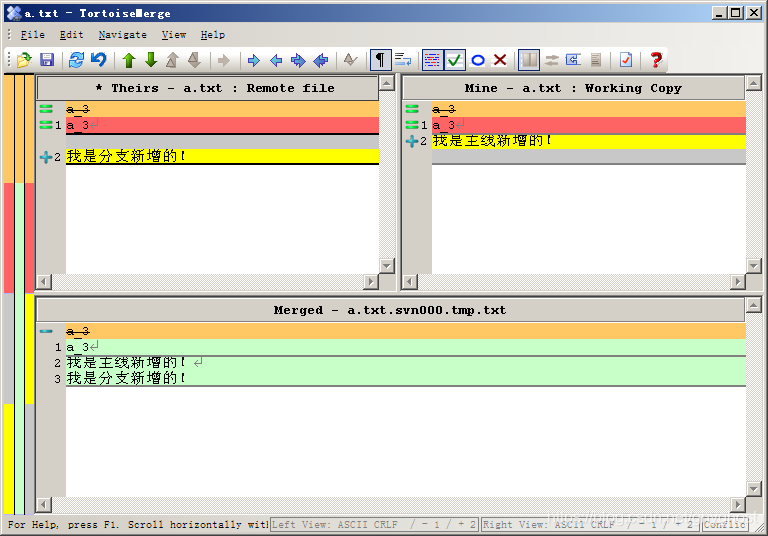
Task: Click Theirs pane vertical scrollbar down arrow
Action: pyautogui.click(x=387, y=266)
